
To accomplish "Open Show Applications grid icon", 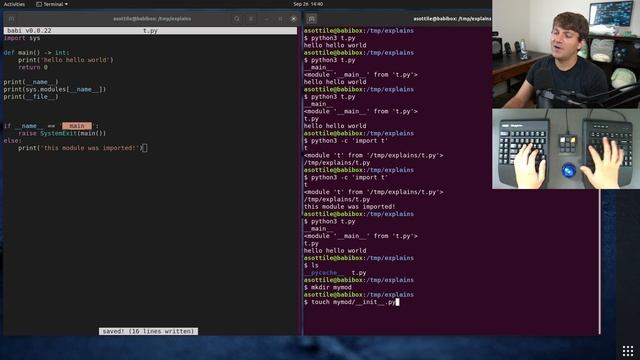I will 628,351.
